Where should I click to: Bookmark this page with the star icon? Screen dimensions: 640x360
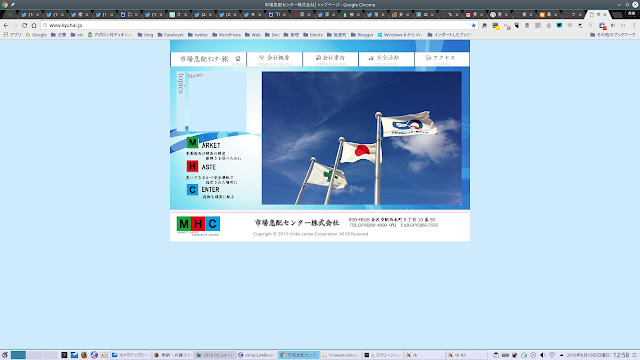[473, 25]
